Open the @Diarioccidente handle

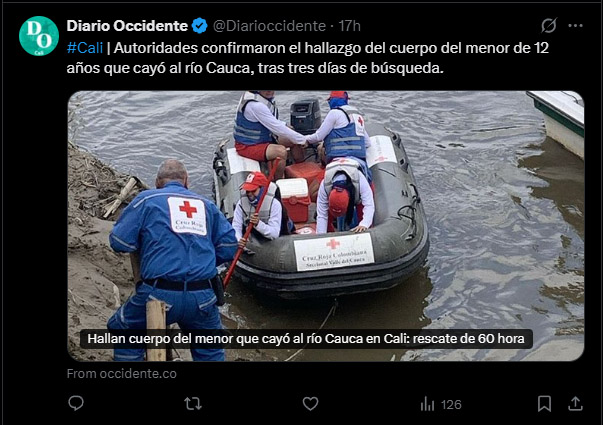(270, 26)
